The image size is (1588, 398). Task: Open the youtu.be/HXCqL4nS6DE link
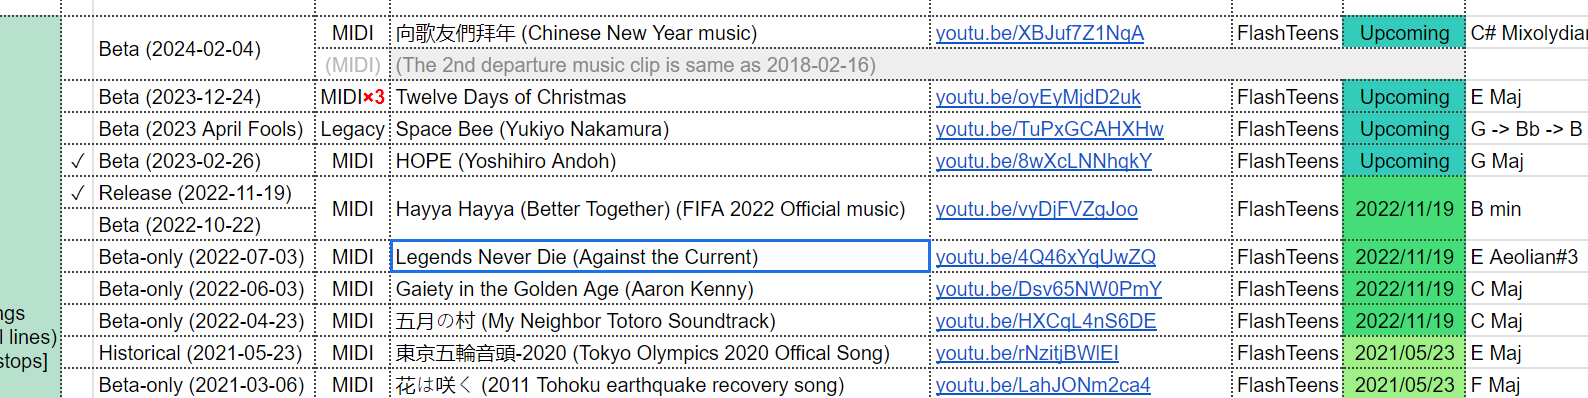1045,321
